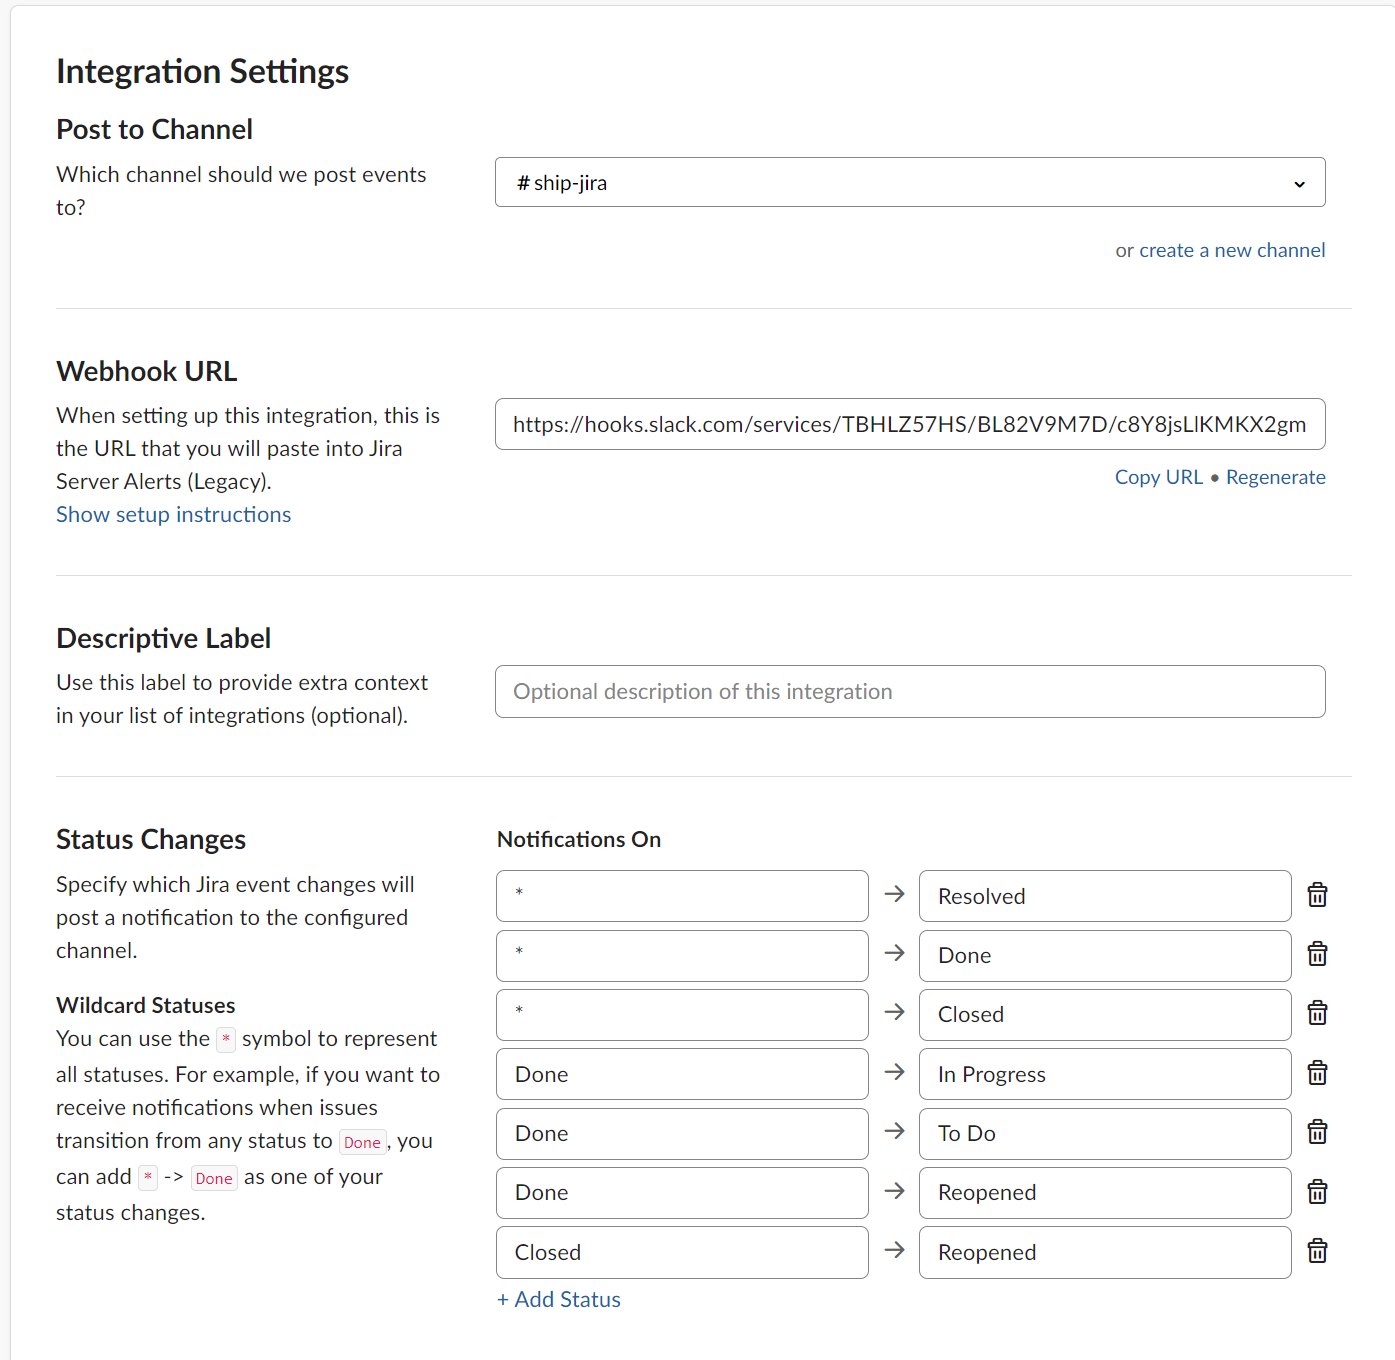Image resolution: width=1395 pixels, height=1360 pixels.
Task: Delete the Done to In Progress row
Action: (1317, 1073)
